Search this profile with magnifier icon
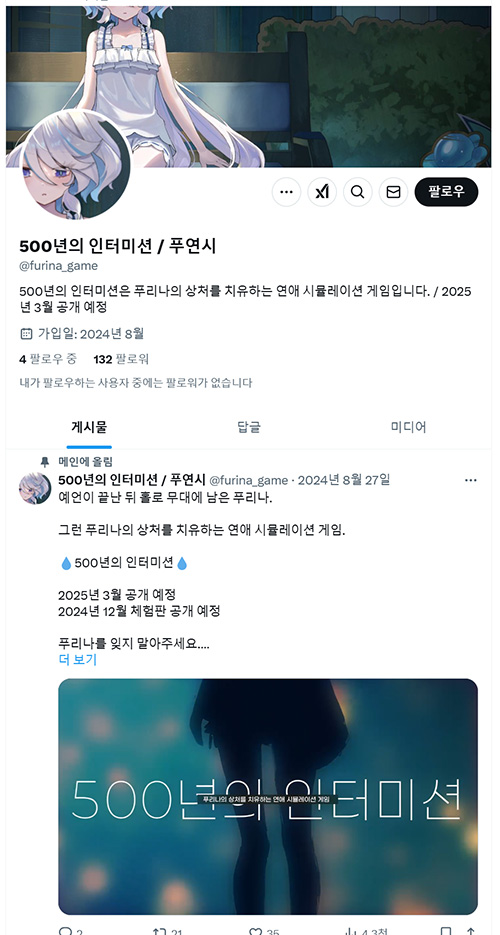 click(358, 192)
